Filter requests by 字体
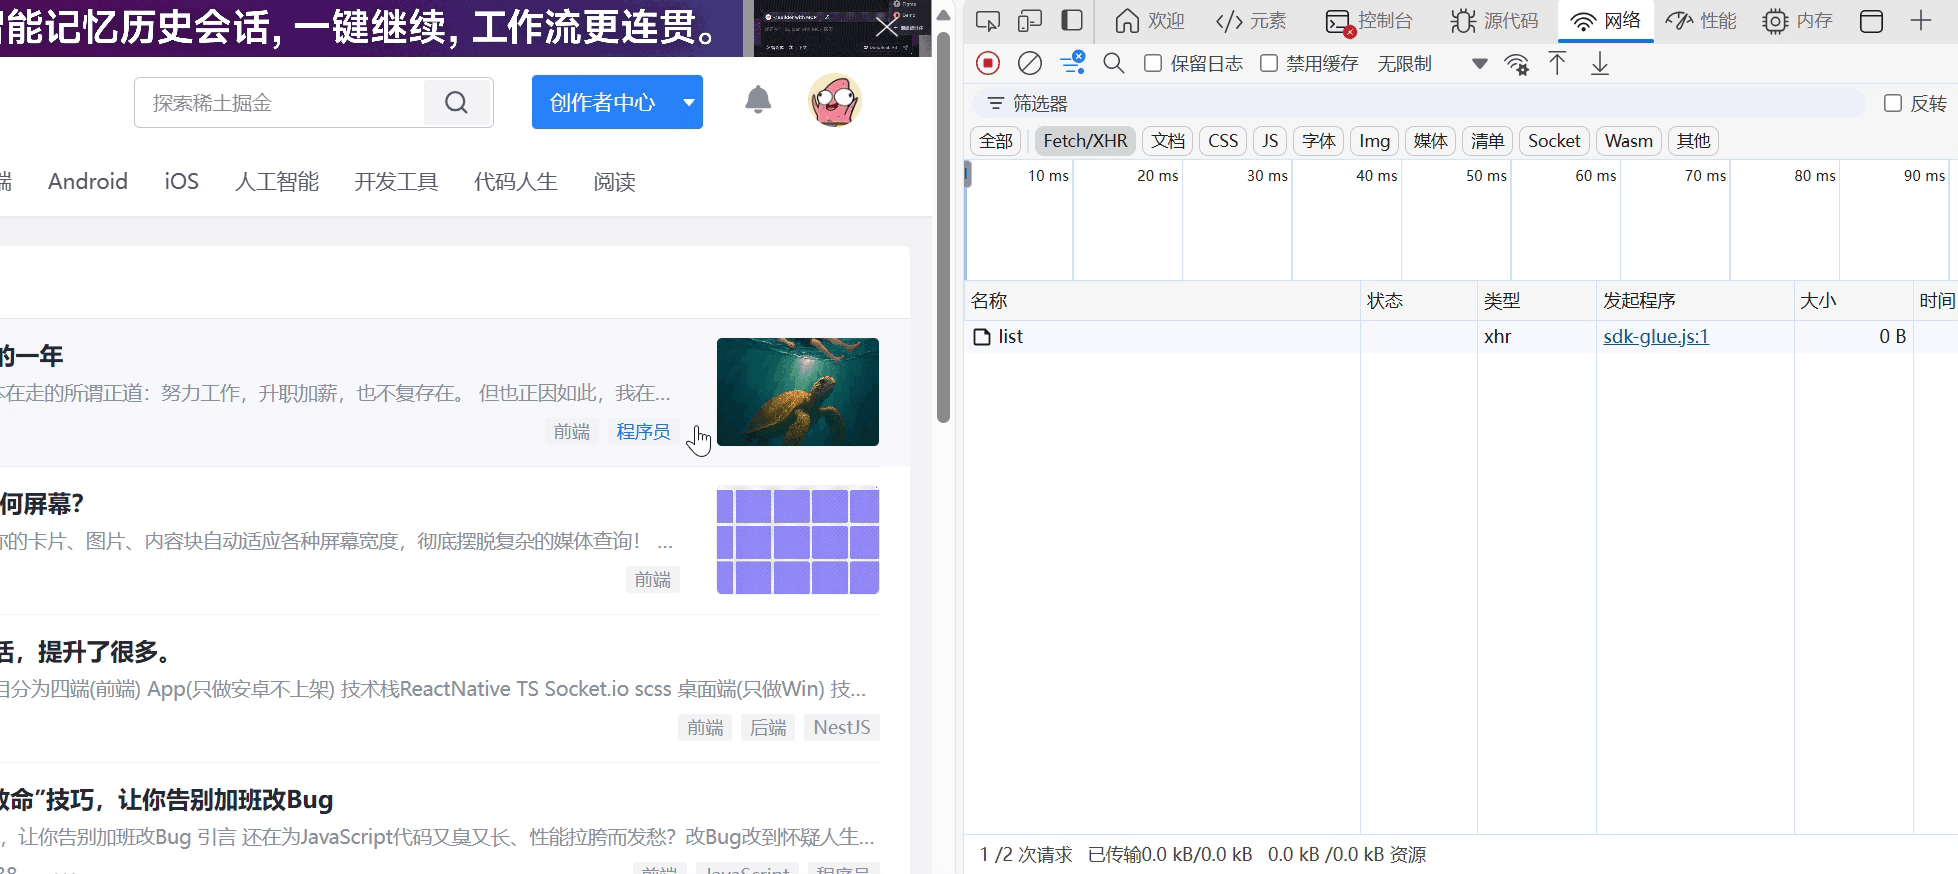 coord(1319,141)
